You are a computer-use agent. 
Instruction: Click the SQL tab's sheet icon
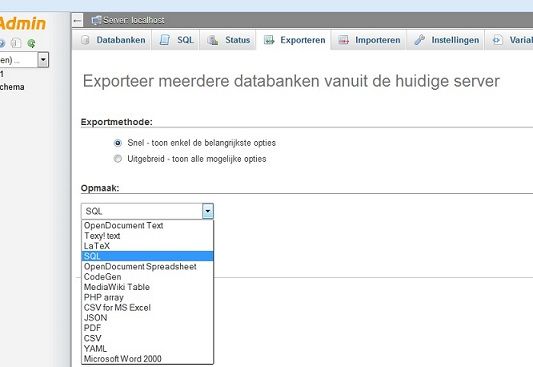click(165, 40)
